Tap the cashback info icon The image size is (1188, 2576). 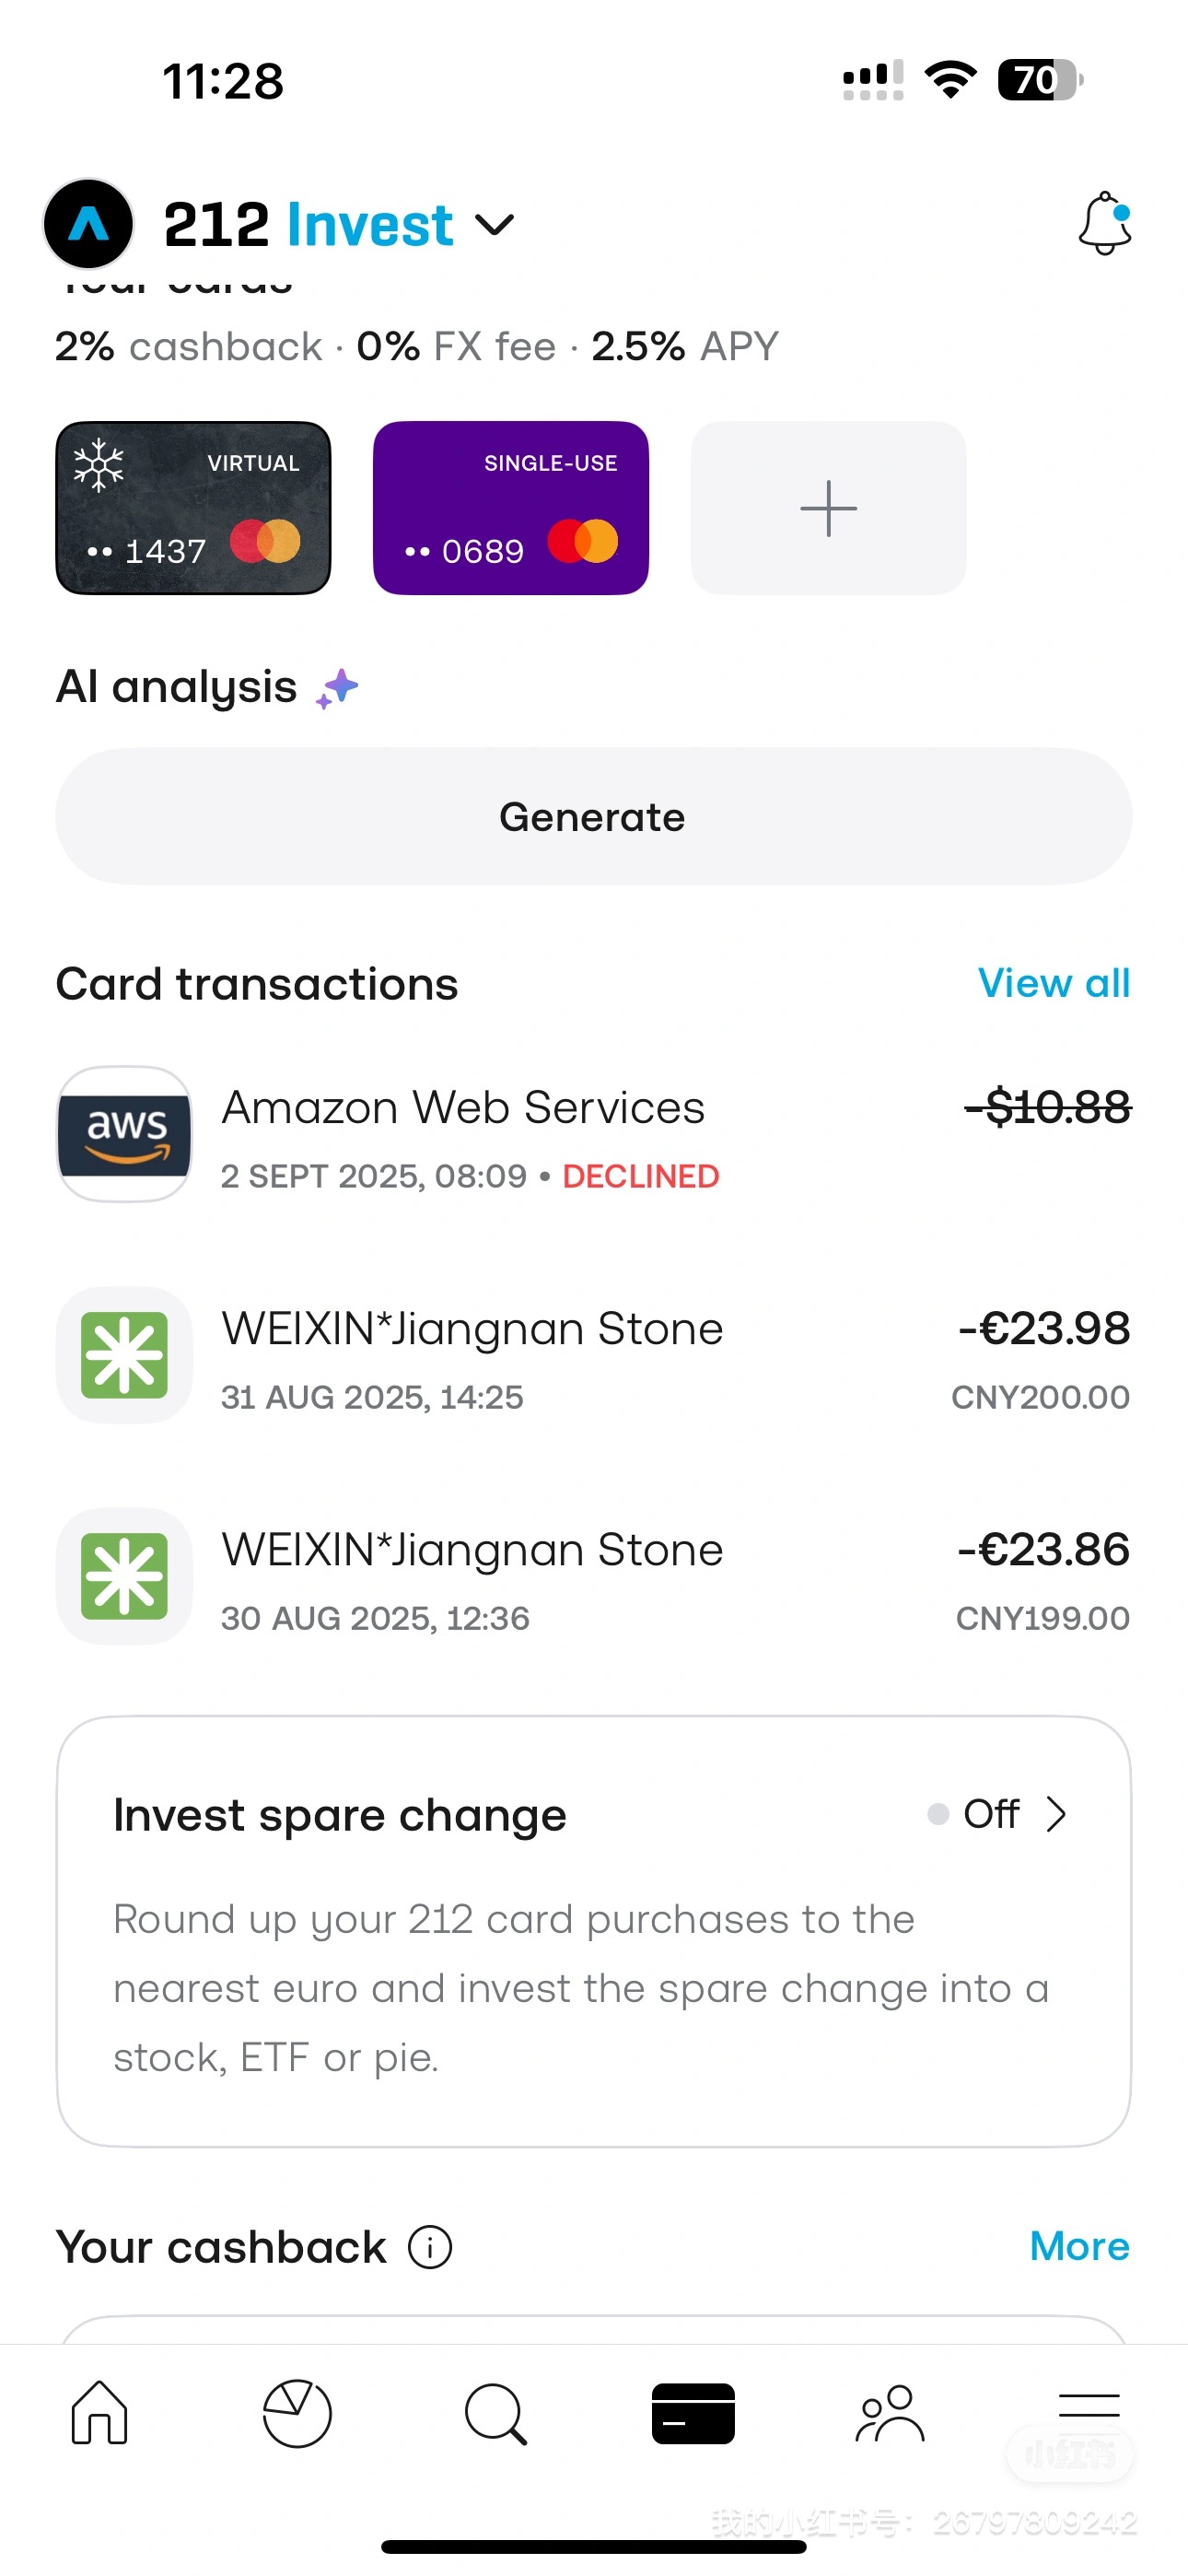coord(430,2247)
